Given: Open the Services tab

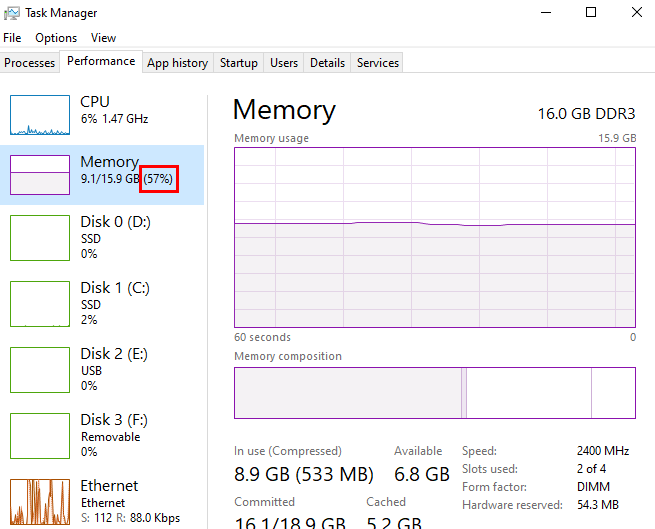Looking at the screenshot, I should [x=378, y=63].
